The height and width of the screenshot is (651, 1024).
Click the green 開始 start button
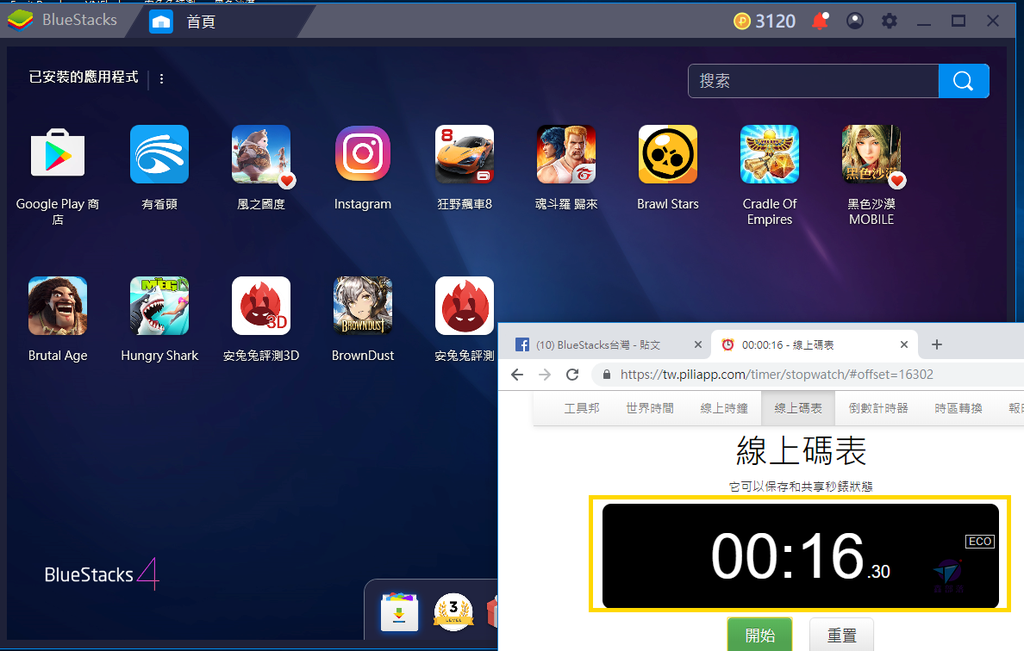click(x=760, y=635)
